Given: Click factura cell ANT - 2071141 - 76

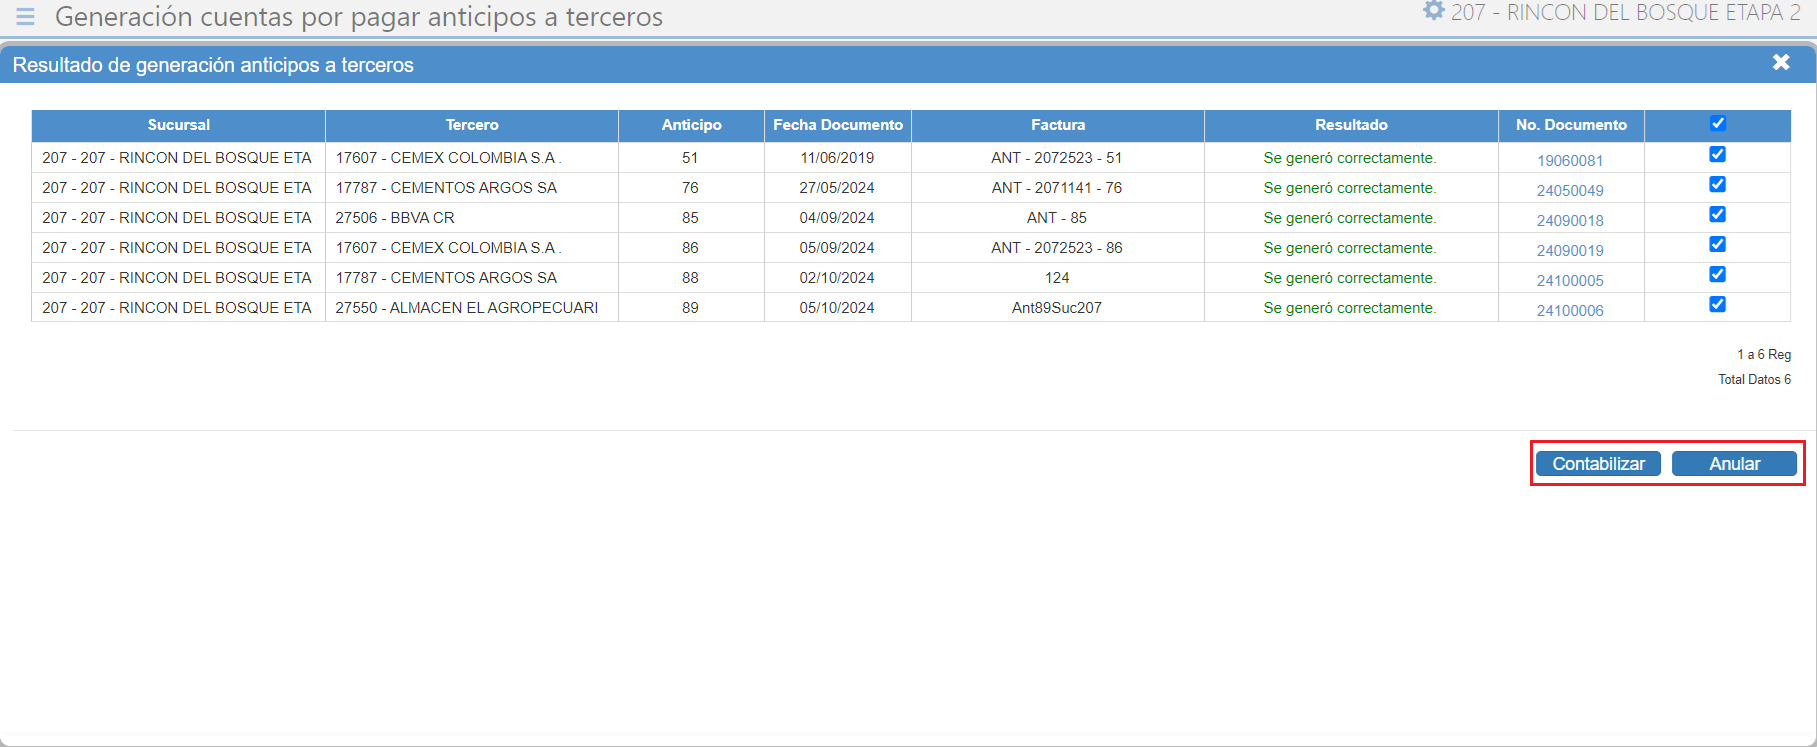Looking at the screenshot, I should coord(1057,188).
